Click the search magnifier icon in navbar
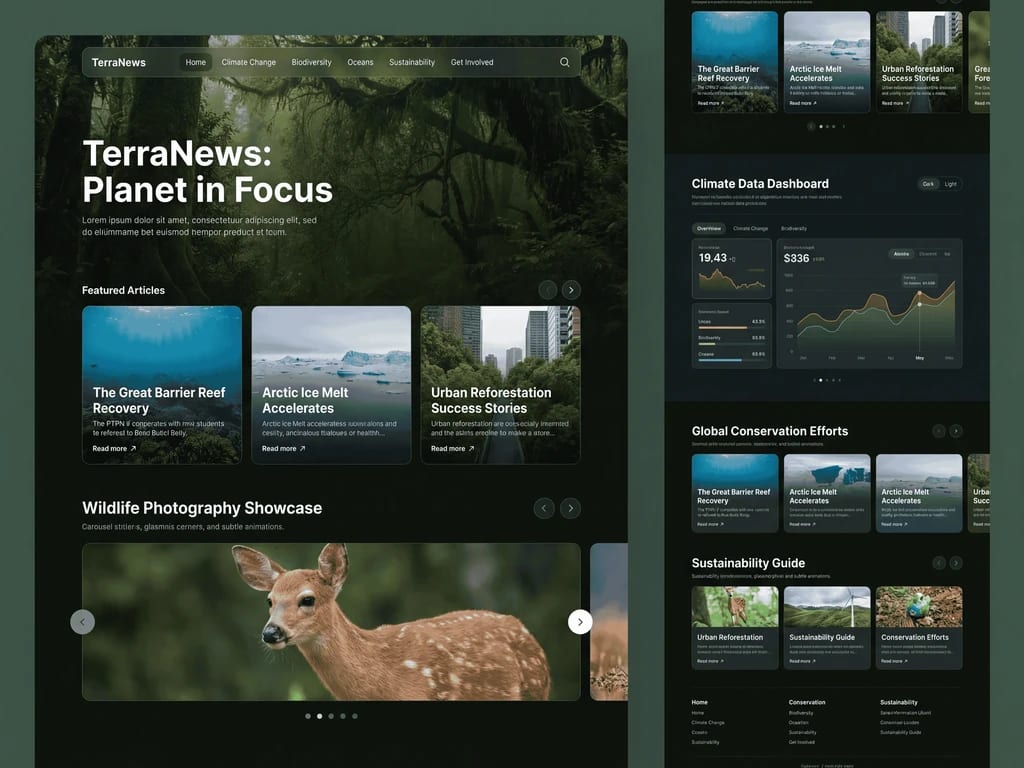This screenshot has width=1024, height=768. pyautogui.click(x=564, y=62)
